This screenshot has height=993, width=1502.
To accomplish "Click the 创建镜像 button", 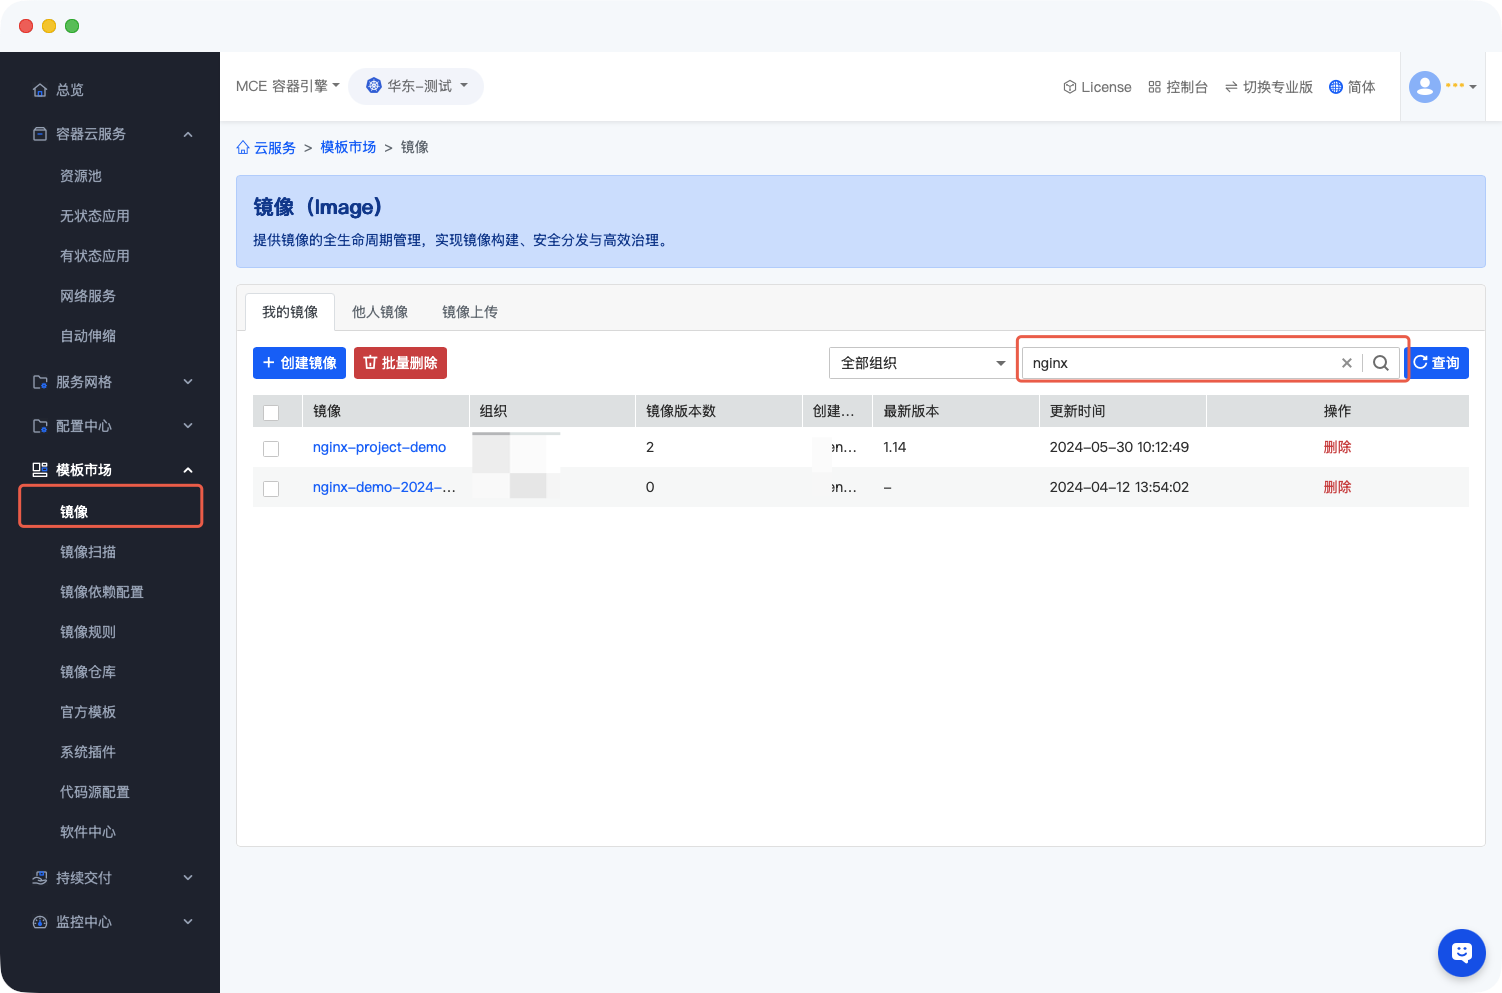I will click(x=299, y=363).
